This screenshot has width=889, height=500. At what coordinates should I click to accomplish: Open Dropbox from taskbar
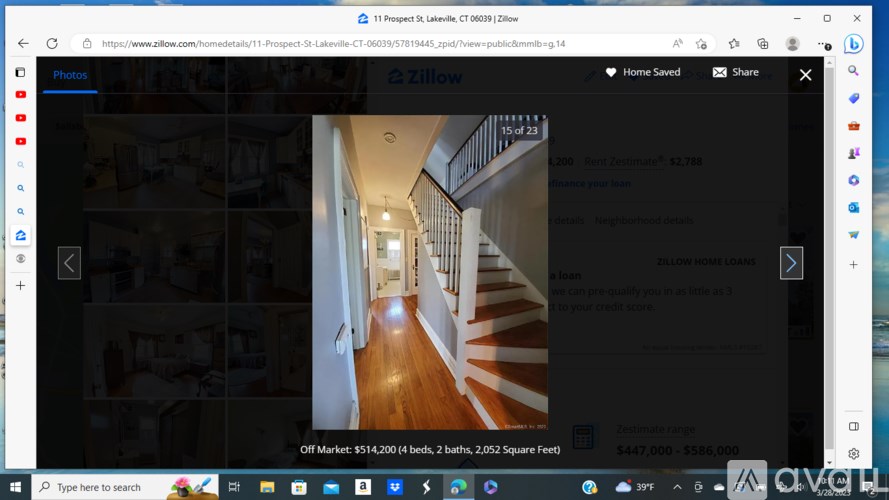[x=395, y=487]
